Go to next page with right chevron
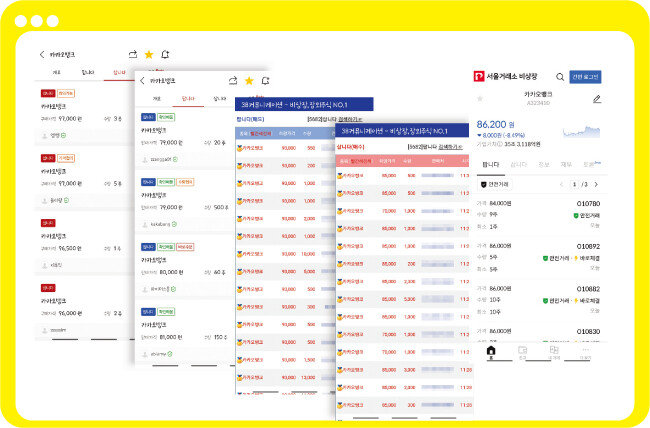The width and height of the screenshot is (650, 428). (596, 184)
